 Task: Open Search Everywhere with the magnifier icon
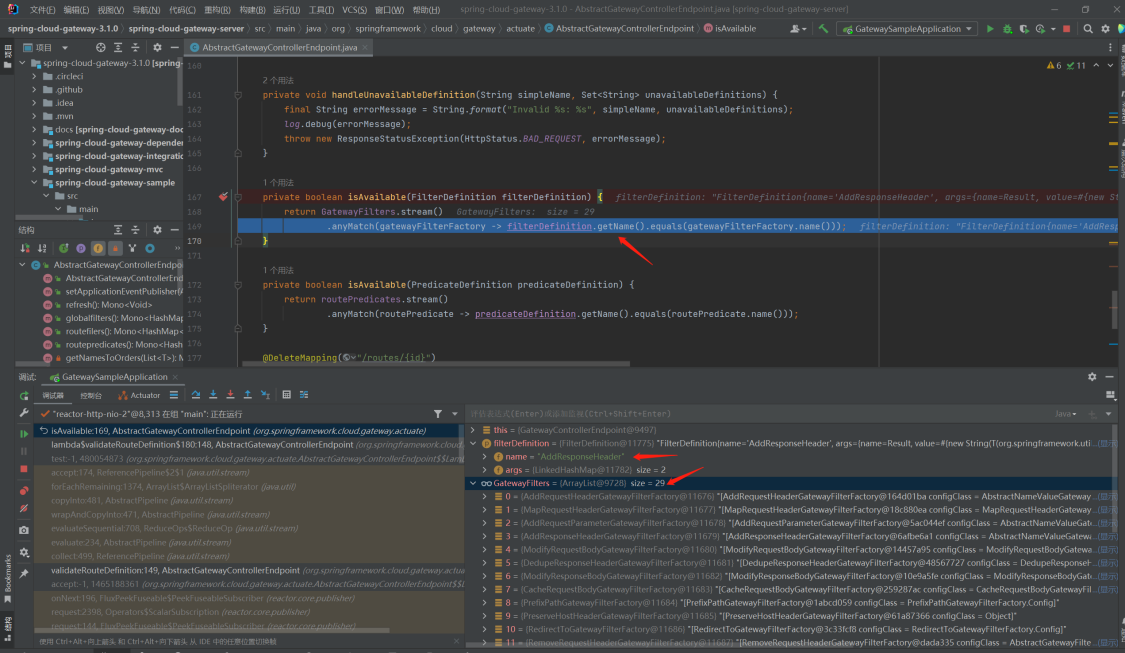tap(1088, 29)
